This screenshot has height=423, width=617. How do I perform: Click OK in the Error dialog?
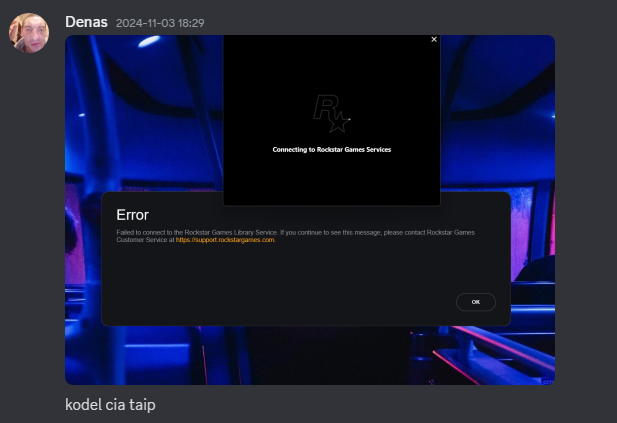[x=476, y=302]
